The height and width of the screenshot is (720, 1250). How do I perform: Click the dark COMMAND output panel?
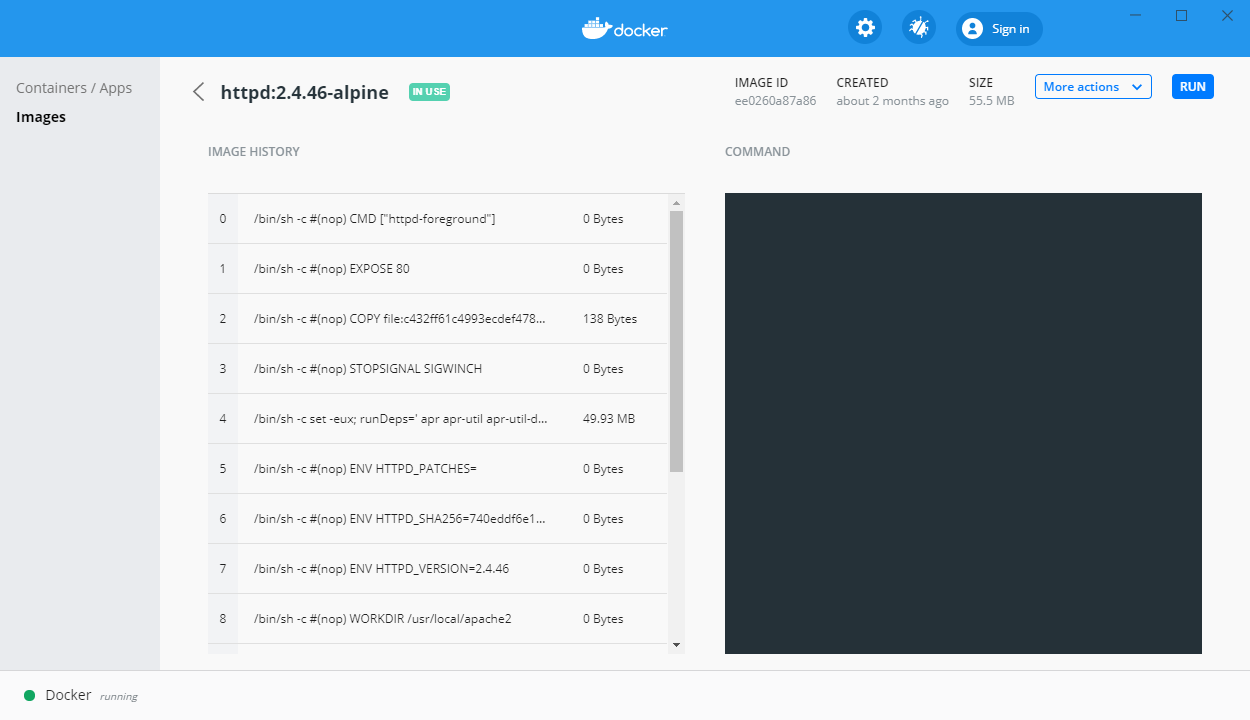pos(963,423)
